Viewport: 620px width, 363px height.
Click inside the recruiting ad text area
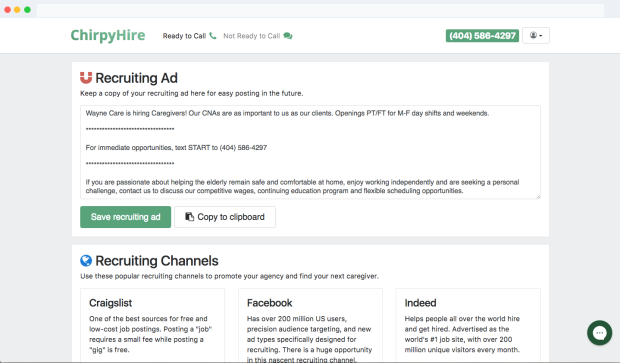[310, 152]
